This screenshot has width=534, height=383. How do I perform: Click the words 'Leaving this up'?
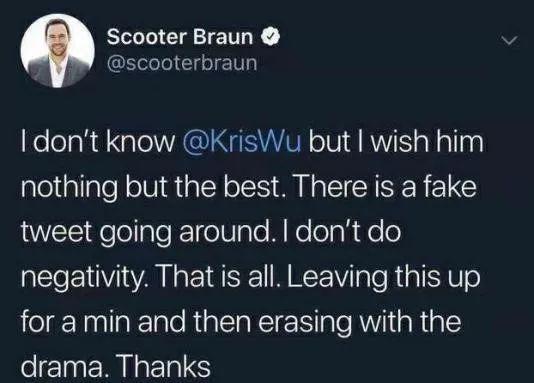(383, 278)
